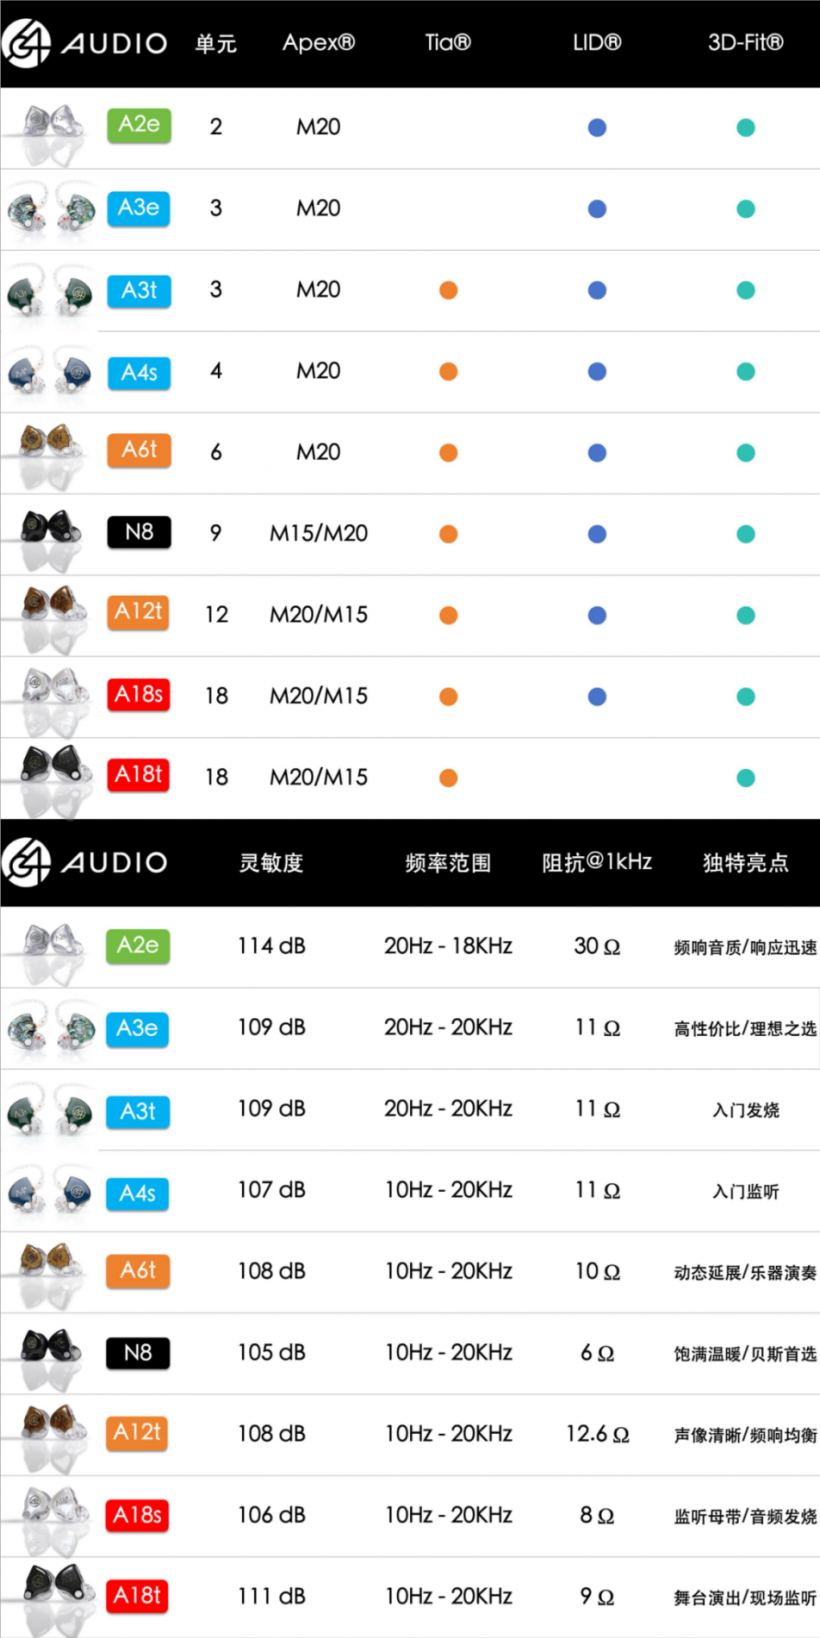Click the 声像清晰/频响均衡 highlight text
The width and height of the screenshot is (820, 1638).
point(745,1435)
